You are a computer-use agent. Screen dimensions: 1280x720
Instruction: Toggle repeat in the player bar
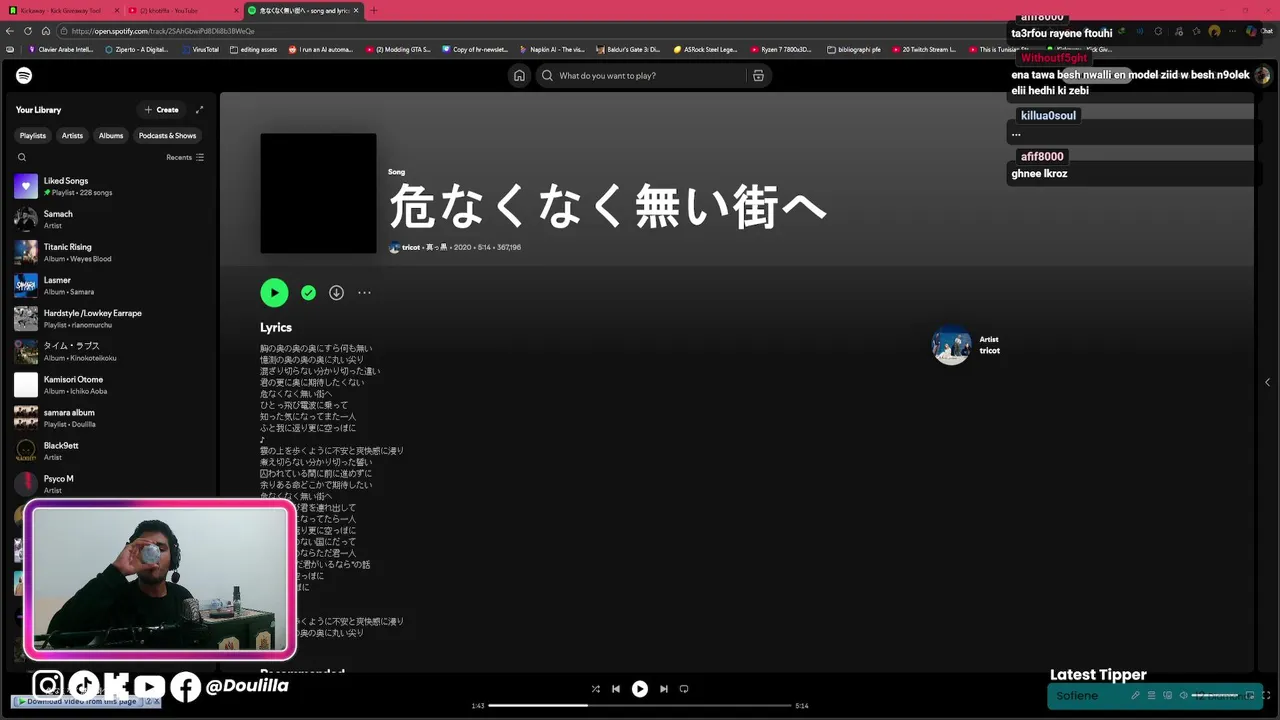coord(684,689)
